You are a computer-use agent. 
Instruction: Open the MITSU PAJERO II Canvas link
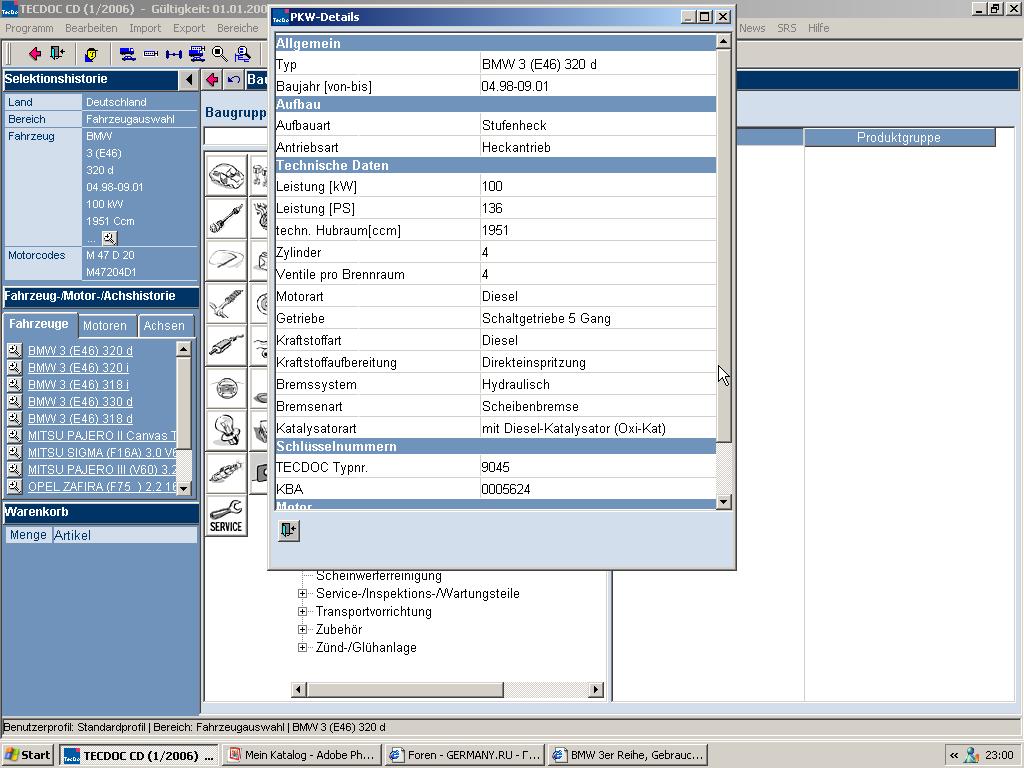tap(102, 436)
